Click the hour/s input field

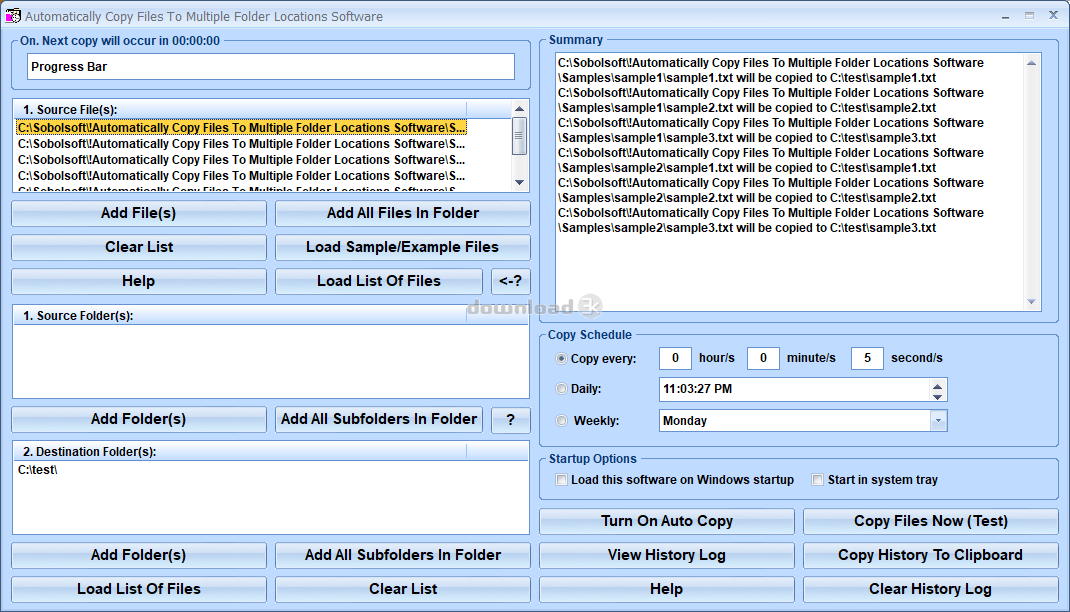coord(675,358)
